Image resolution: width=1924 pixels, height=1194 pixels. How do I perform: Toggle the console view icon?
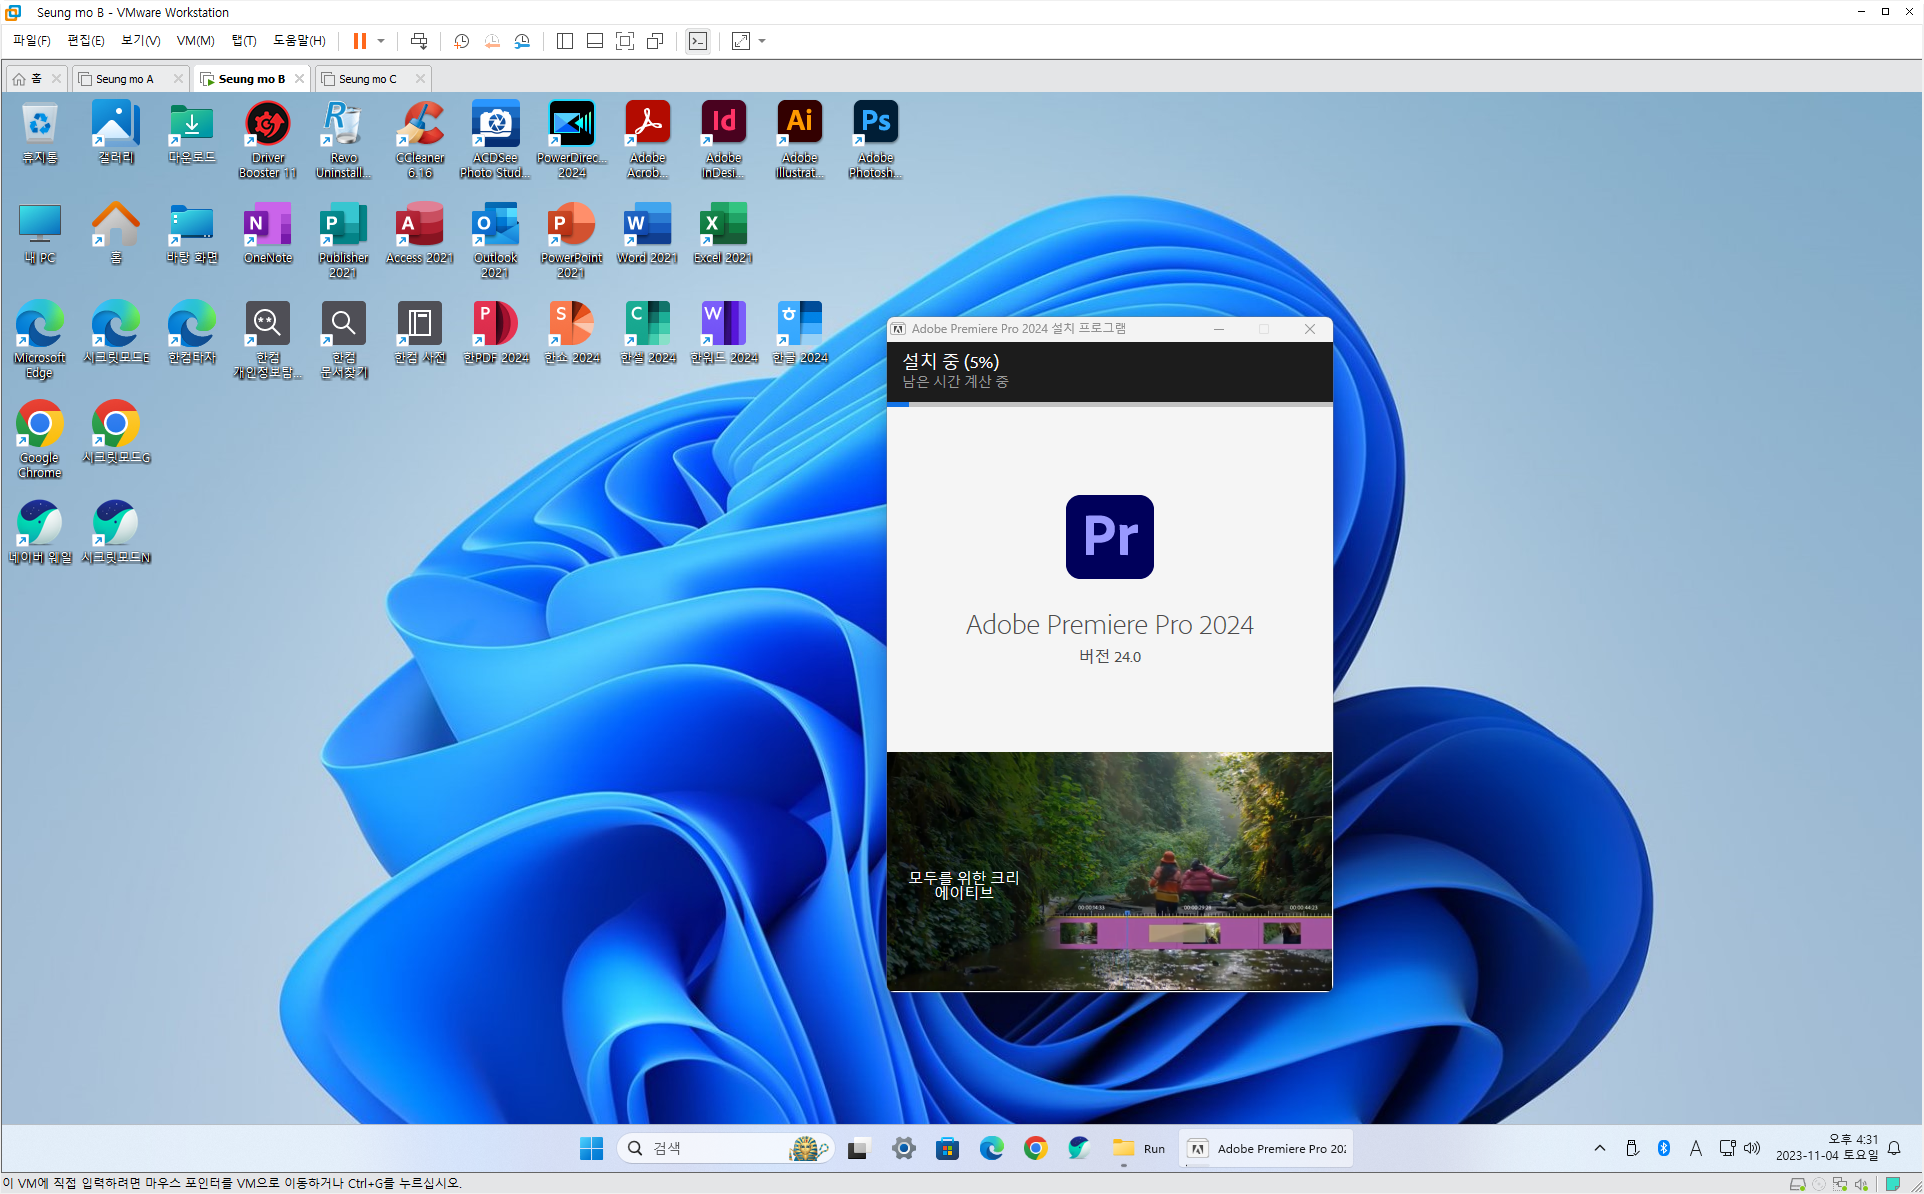coord(698,41)
